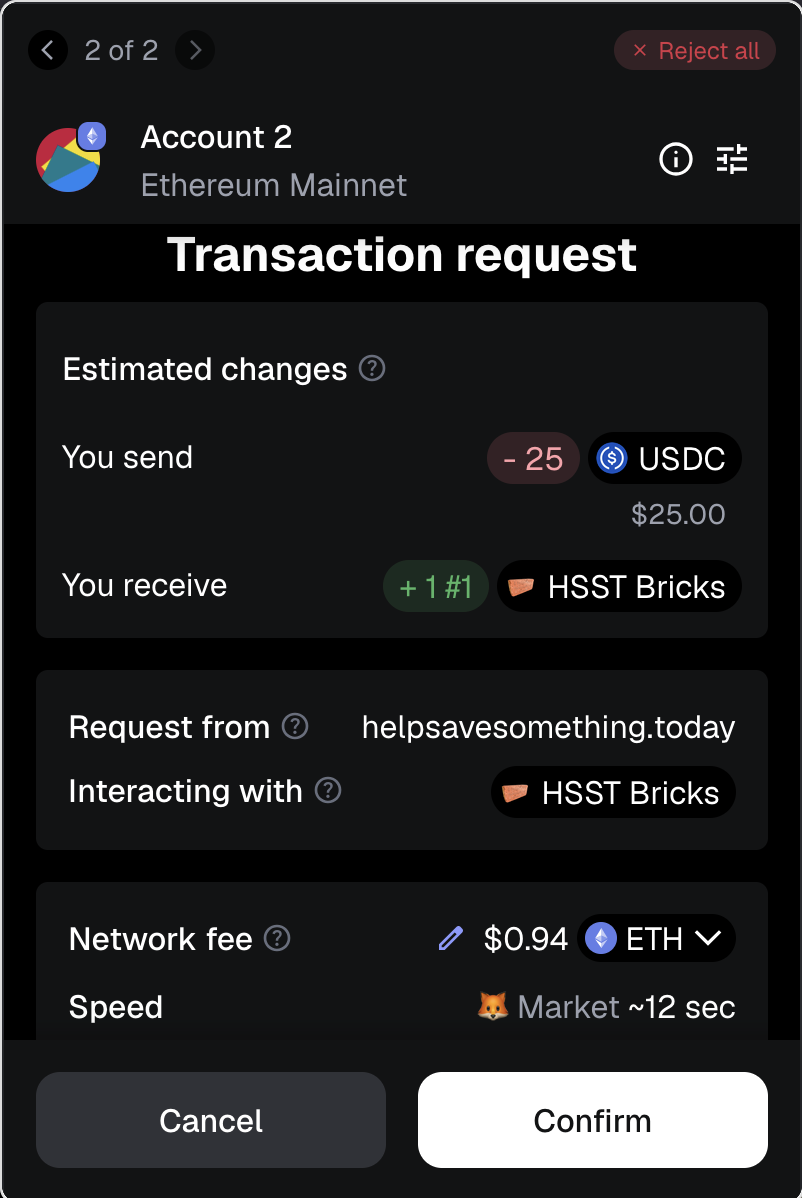This screenshot has width=802, height=1198.
Task: Go to previous request arrow
Action: (x=48, y=50)
